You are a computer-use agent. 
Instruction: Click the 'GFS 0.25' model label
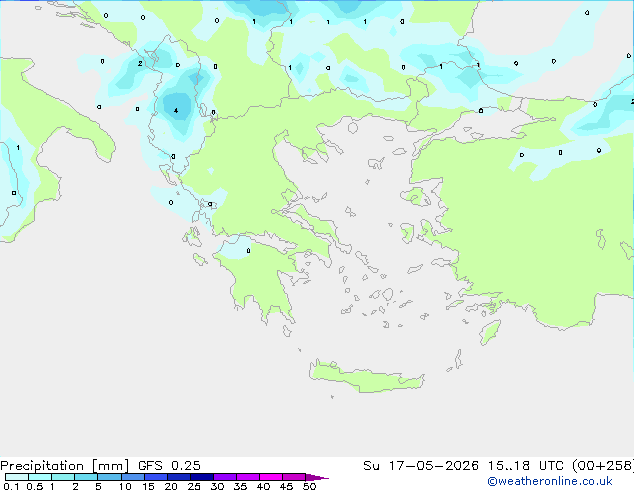[169, 466]
